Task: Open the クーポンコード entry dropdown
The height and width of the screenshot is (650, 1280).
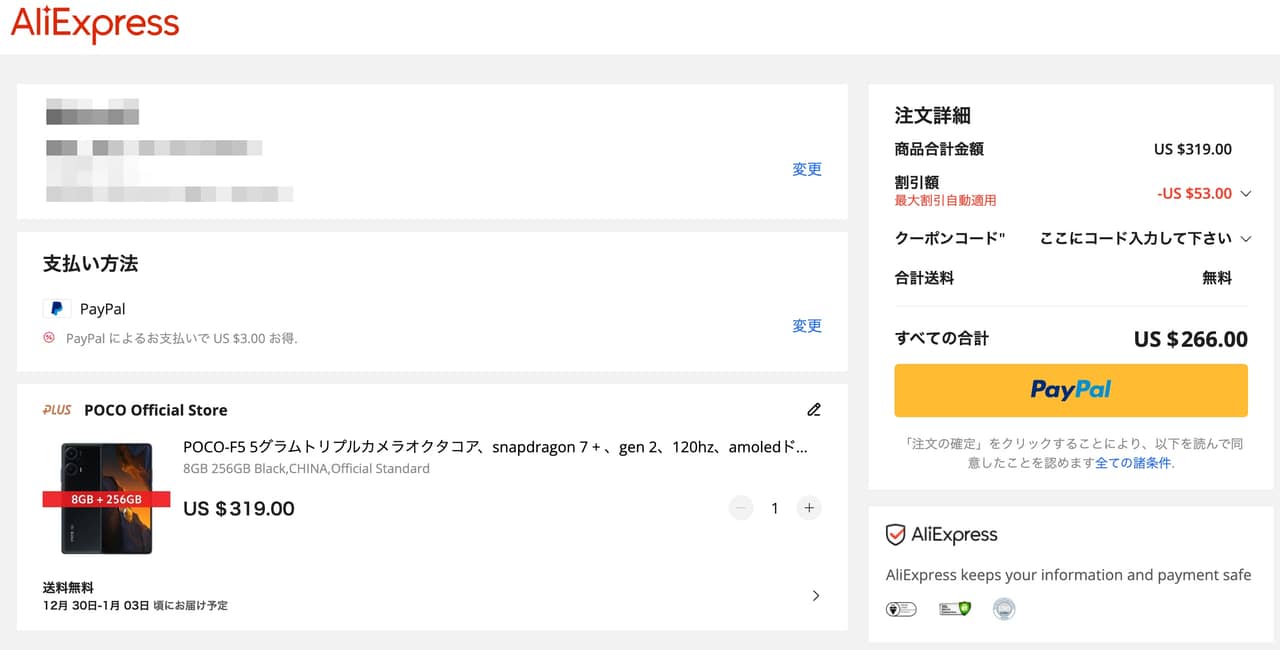Action: [x=1245, y=238]
